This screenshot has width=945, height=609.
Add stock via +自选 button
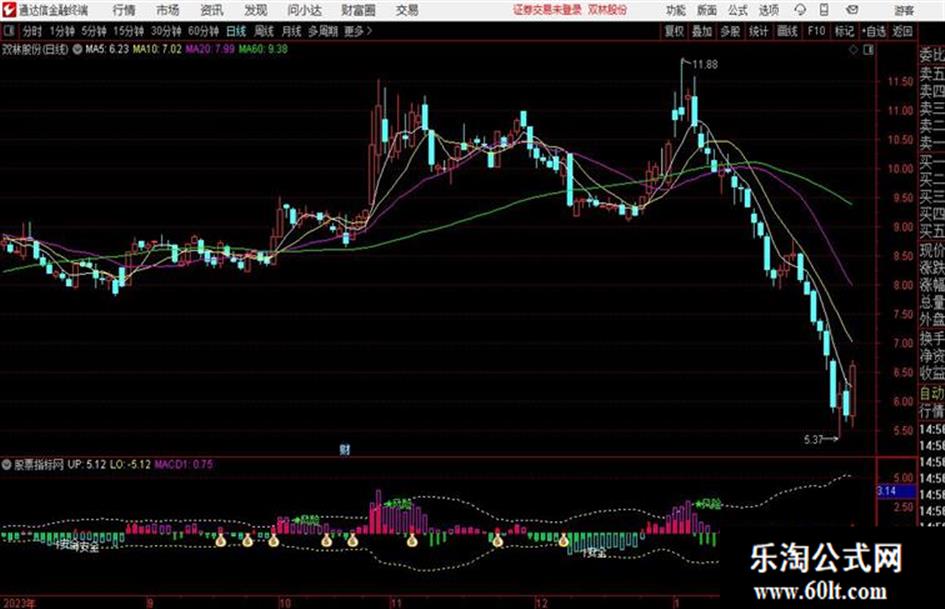(x=873, y=31)
